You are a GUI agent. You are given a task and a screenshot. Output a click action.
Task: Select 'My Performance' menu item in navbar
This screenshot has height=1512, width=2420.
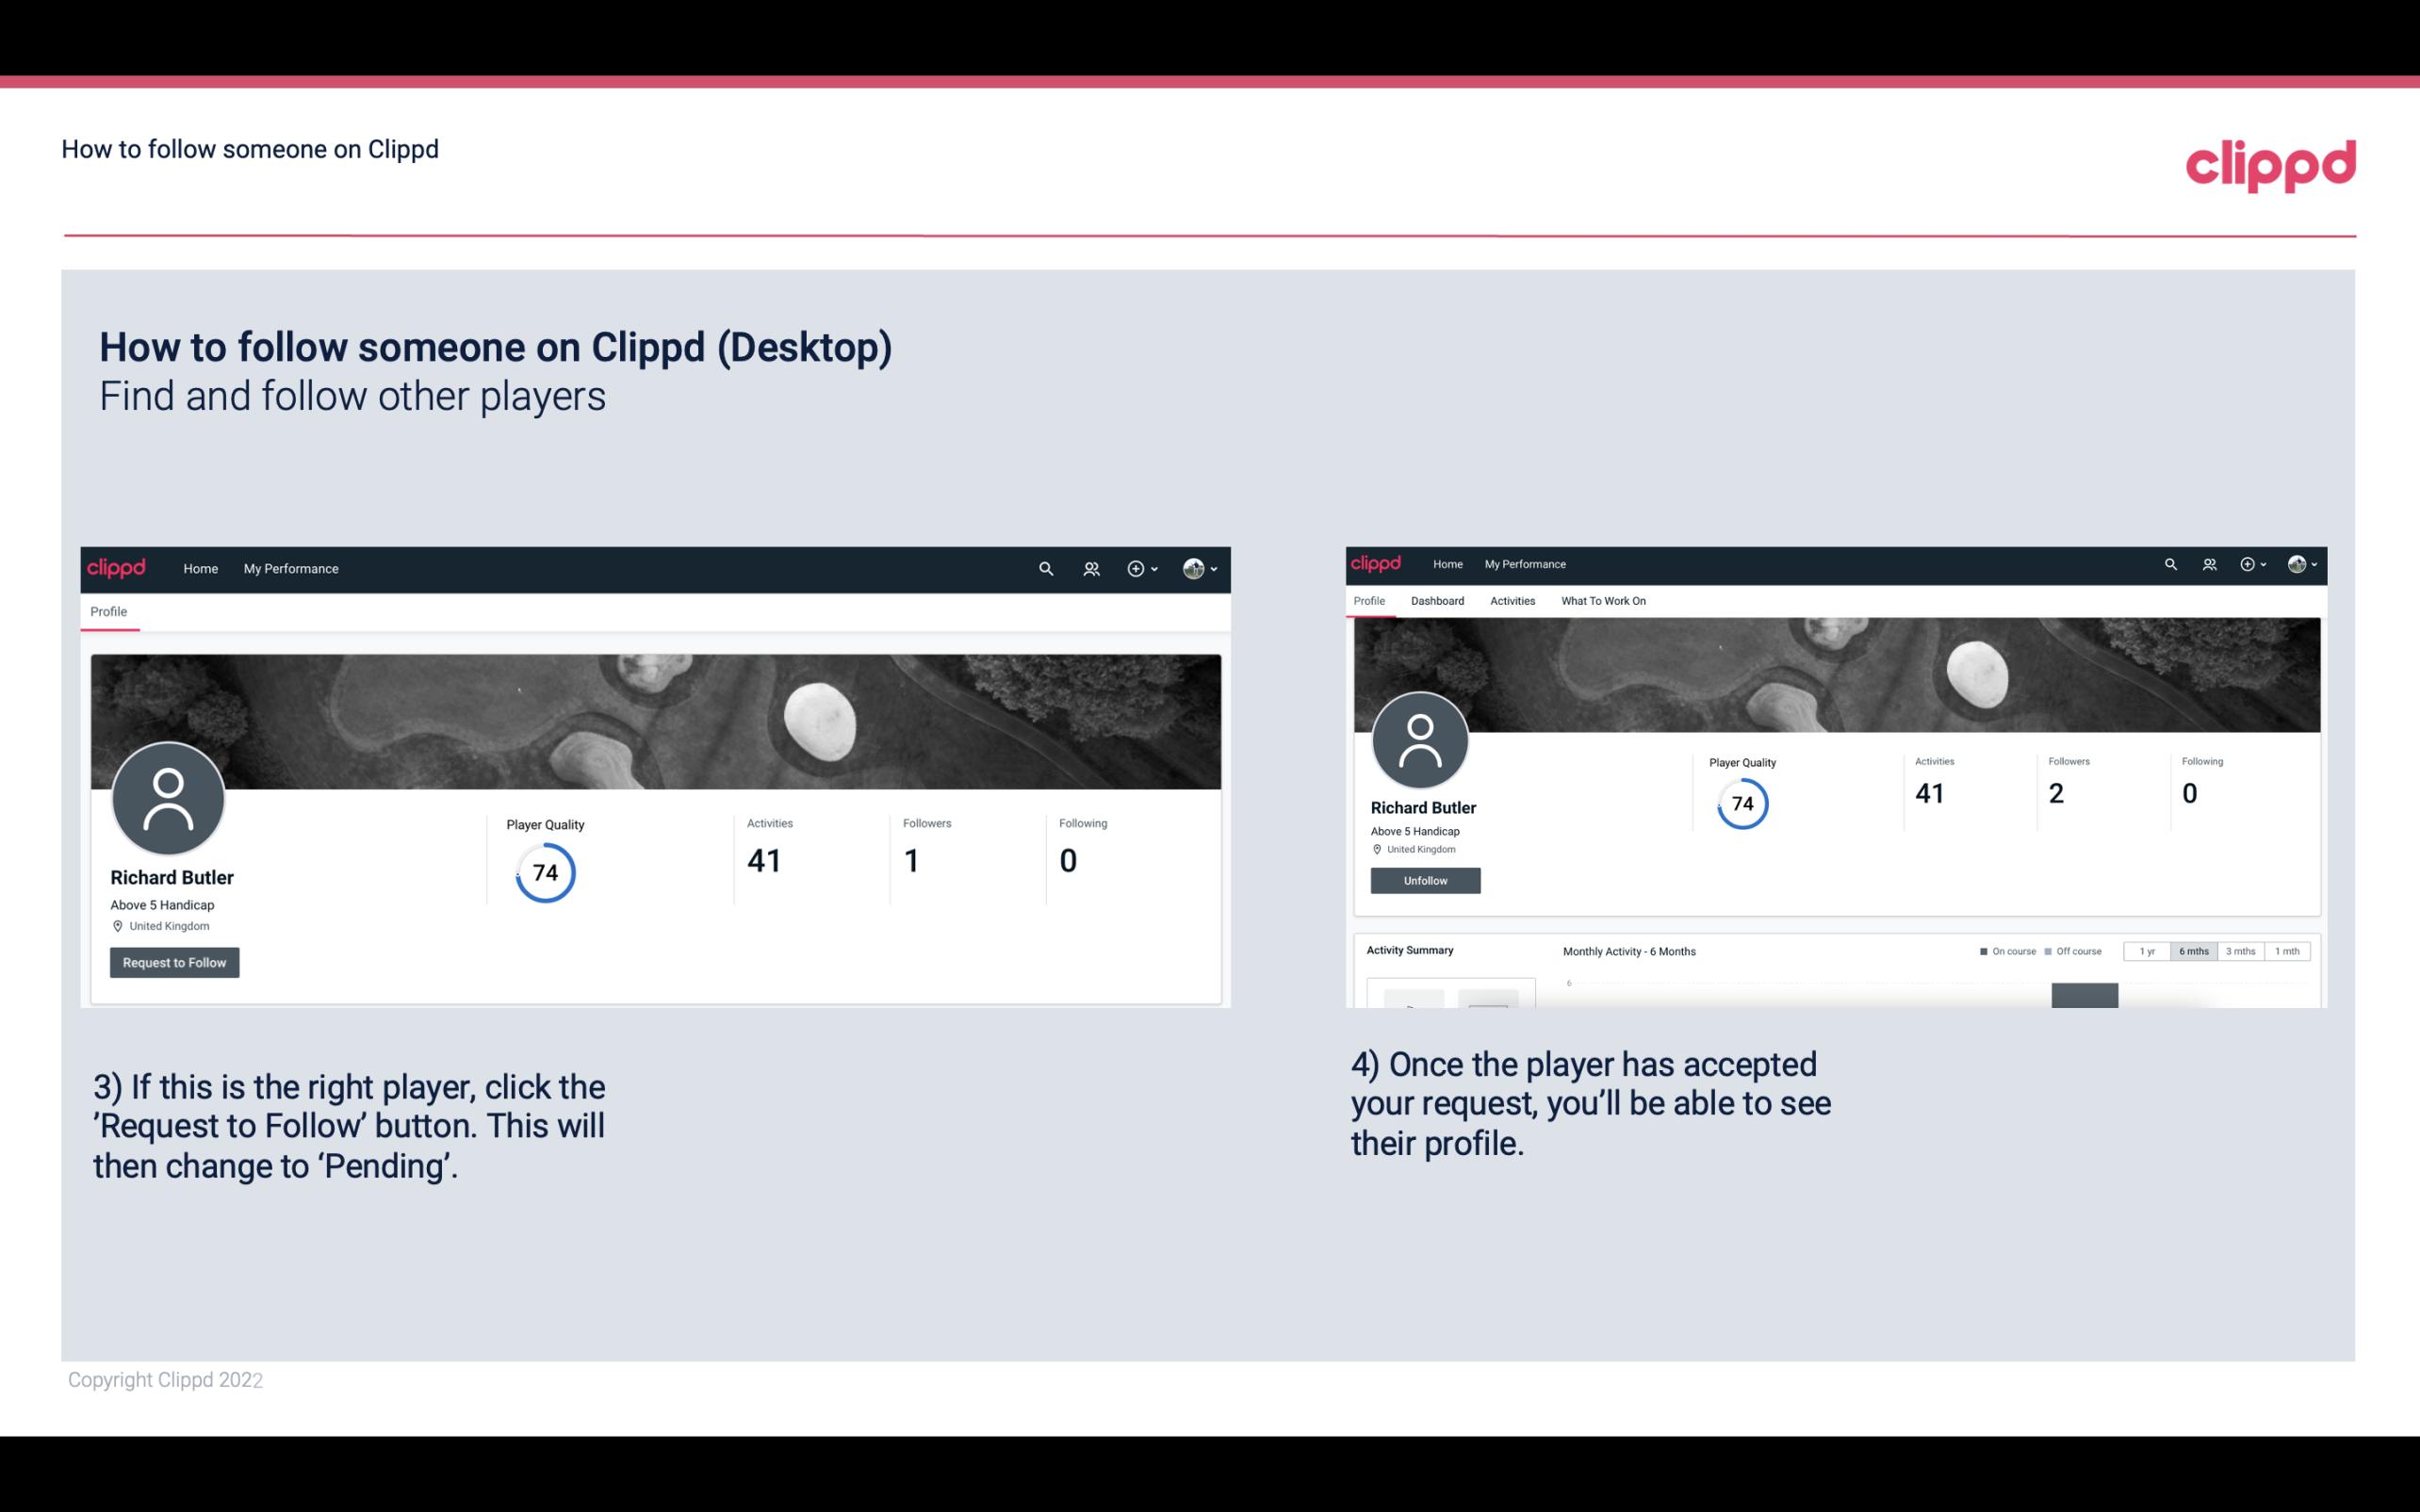(289, 568)
